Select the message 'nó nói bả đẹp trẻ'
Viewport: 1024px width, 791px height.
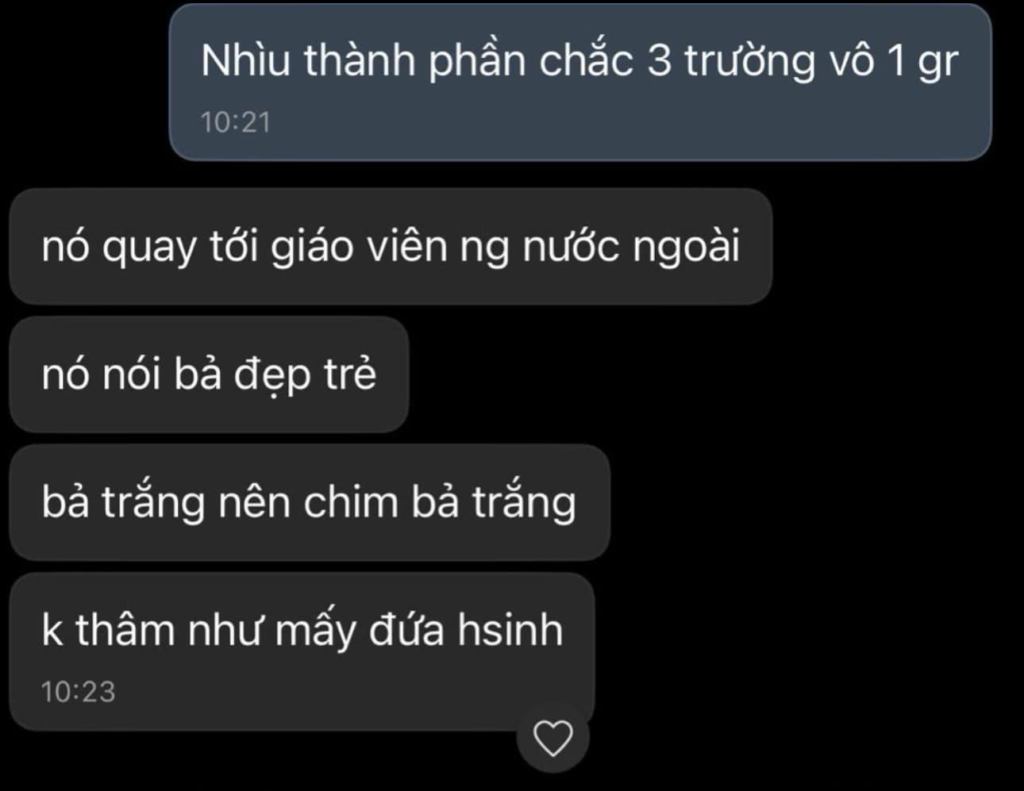(209, 374)
